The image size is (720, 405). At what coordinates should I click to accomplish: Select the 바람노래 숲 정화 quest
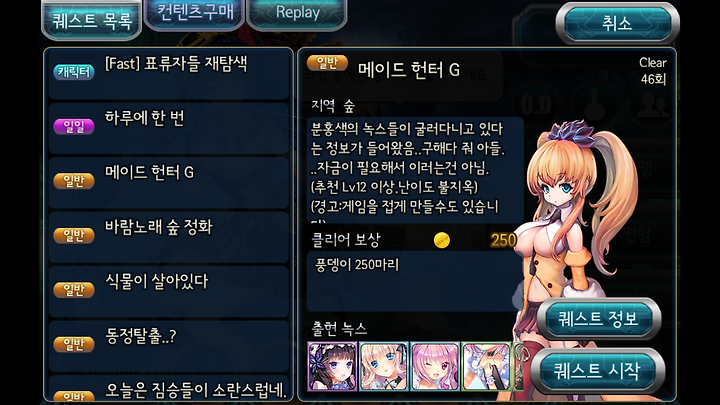point(169,237)
